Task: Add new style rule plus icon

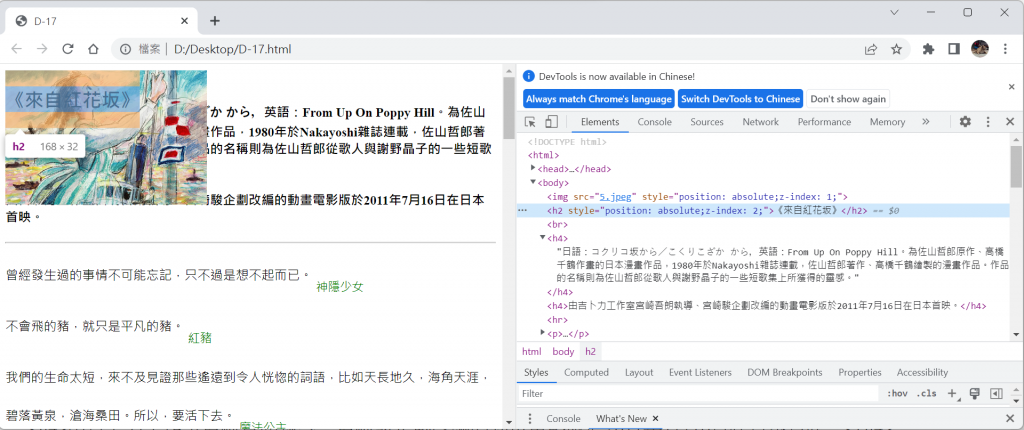Action: click(x=952, y=393)
